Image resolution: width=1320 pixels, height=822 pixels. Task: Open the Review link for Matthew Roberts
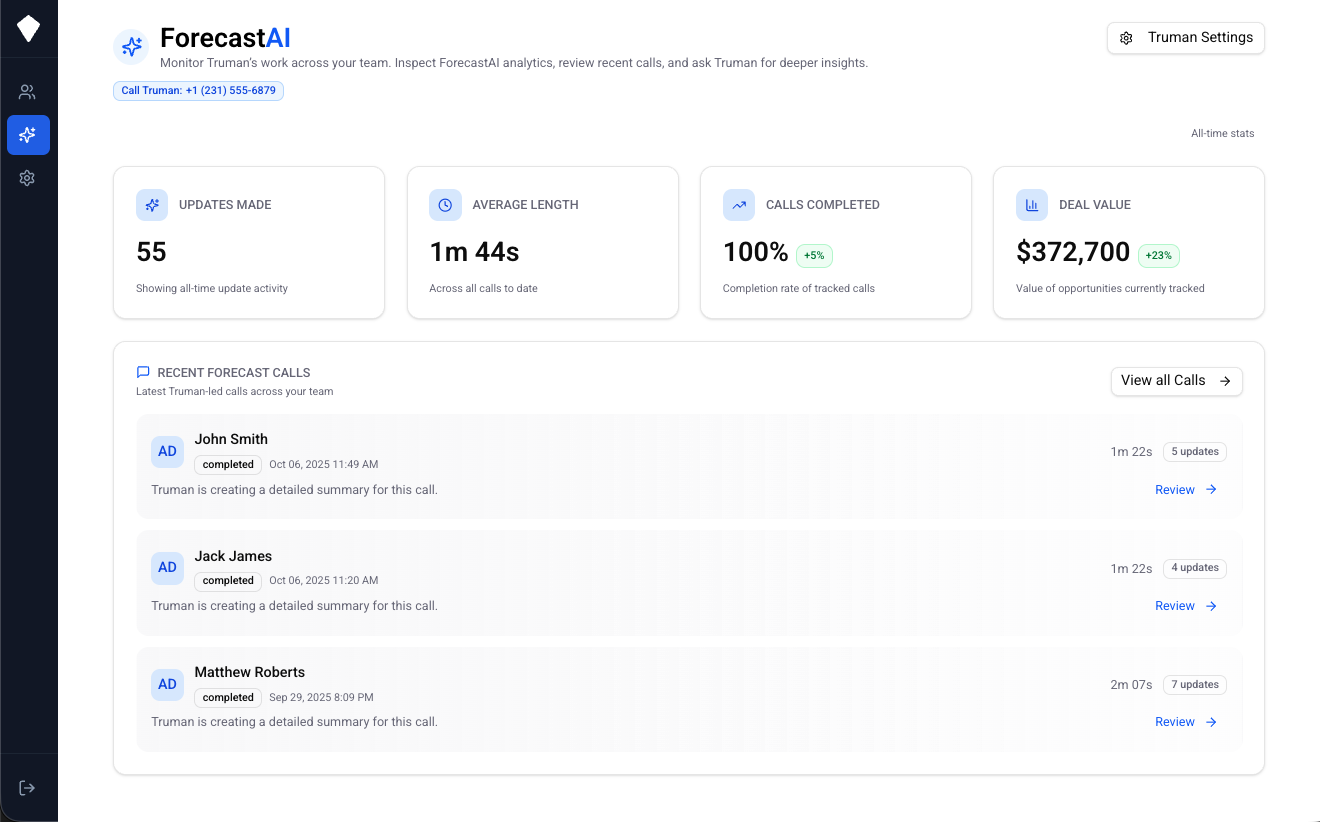[x=1186, y=721]
